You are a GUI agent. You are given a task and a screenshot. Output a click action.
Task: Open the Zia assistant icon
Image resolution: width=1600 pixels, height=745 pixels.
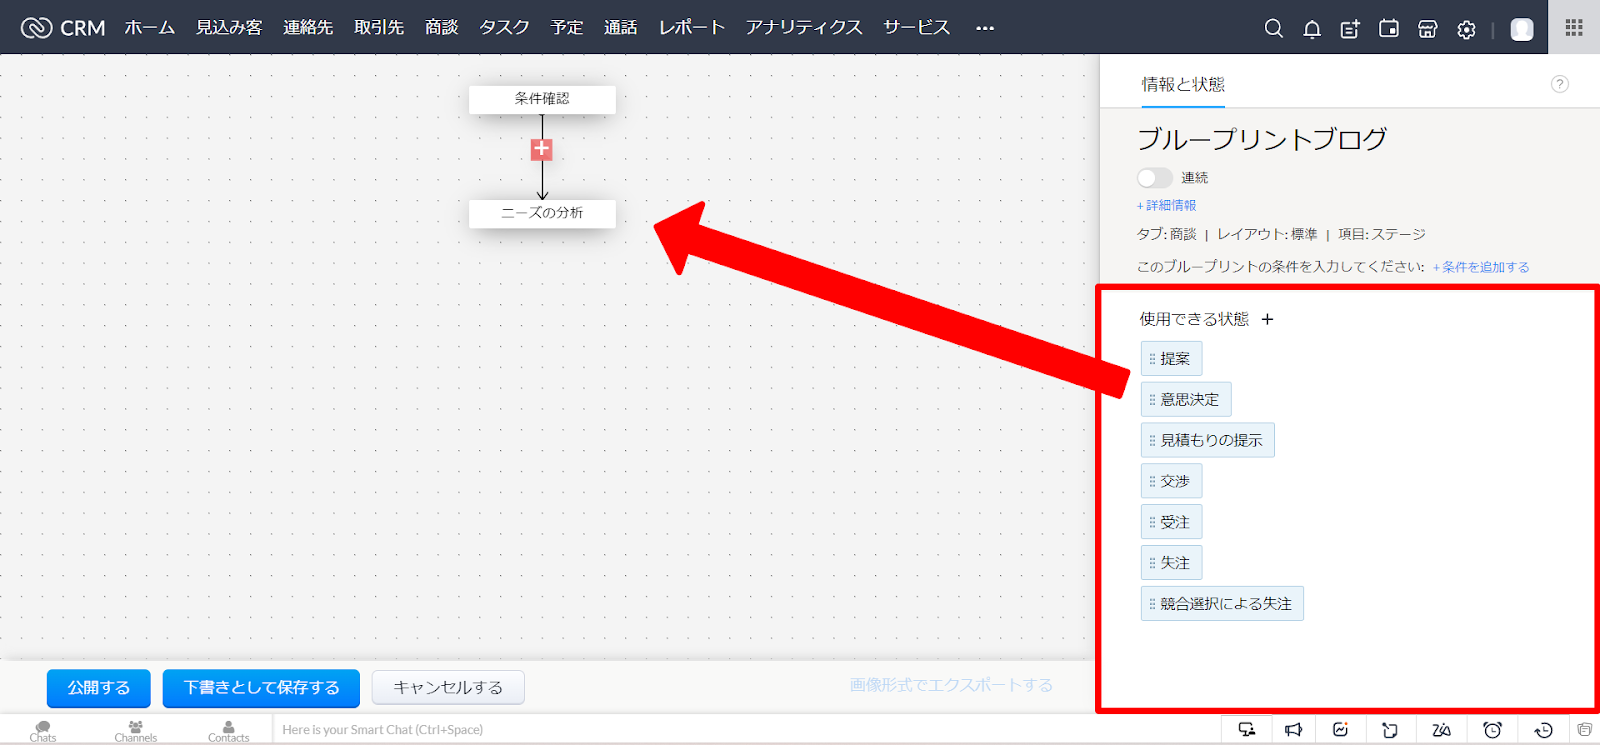tap(1441, 730)
